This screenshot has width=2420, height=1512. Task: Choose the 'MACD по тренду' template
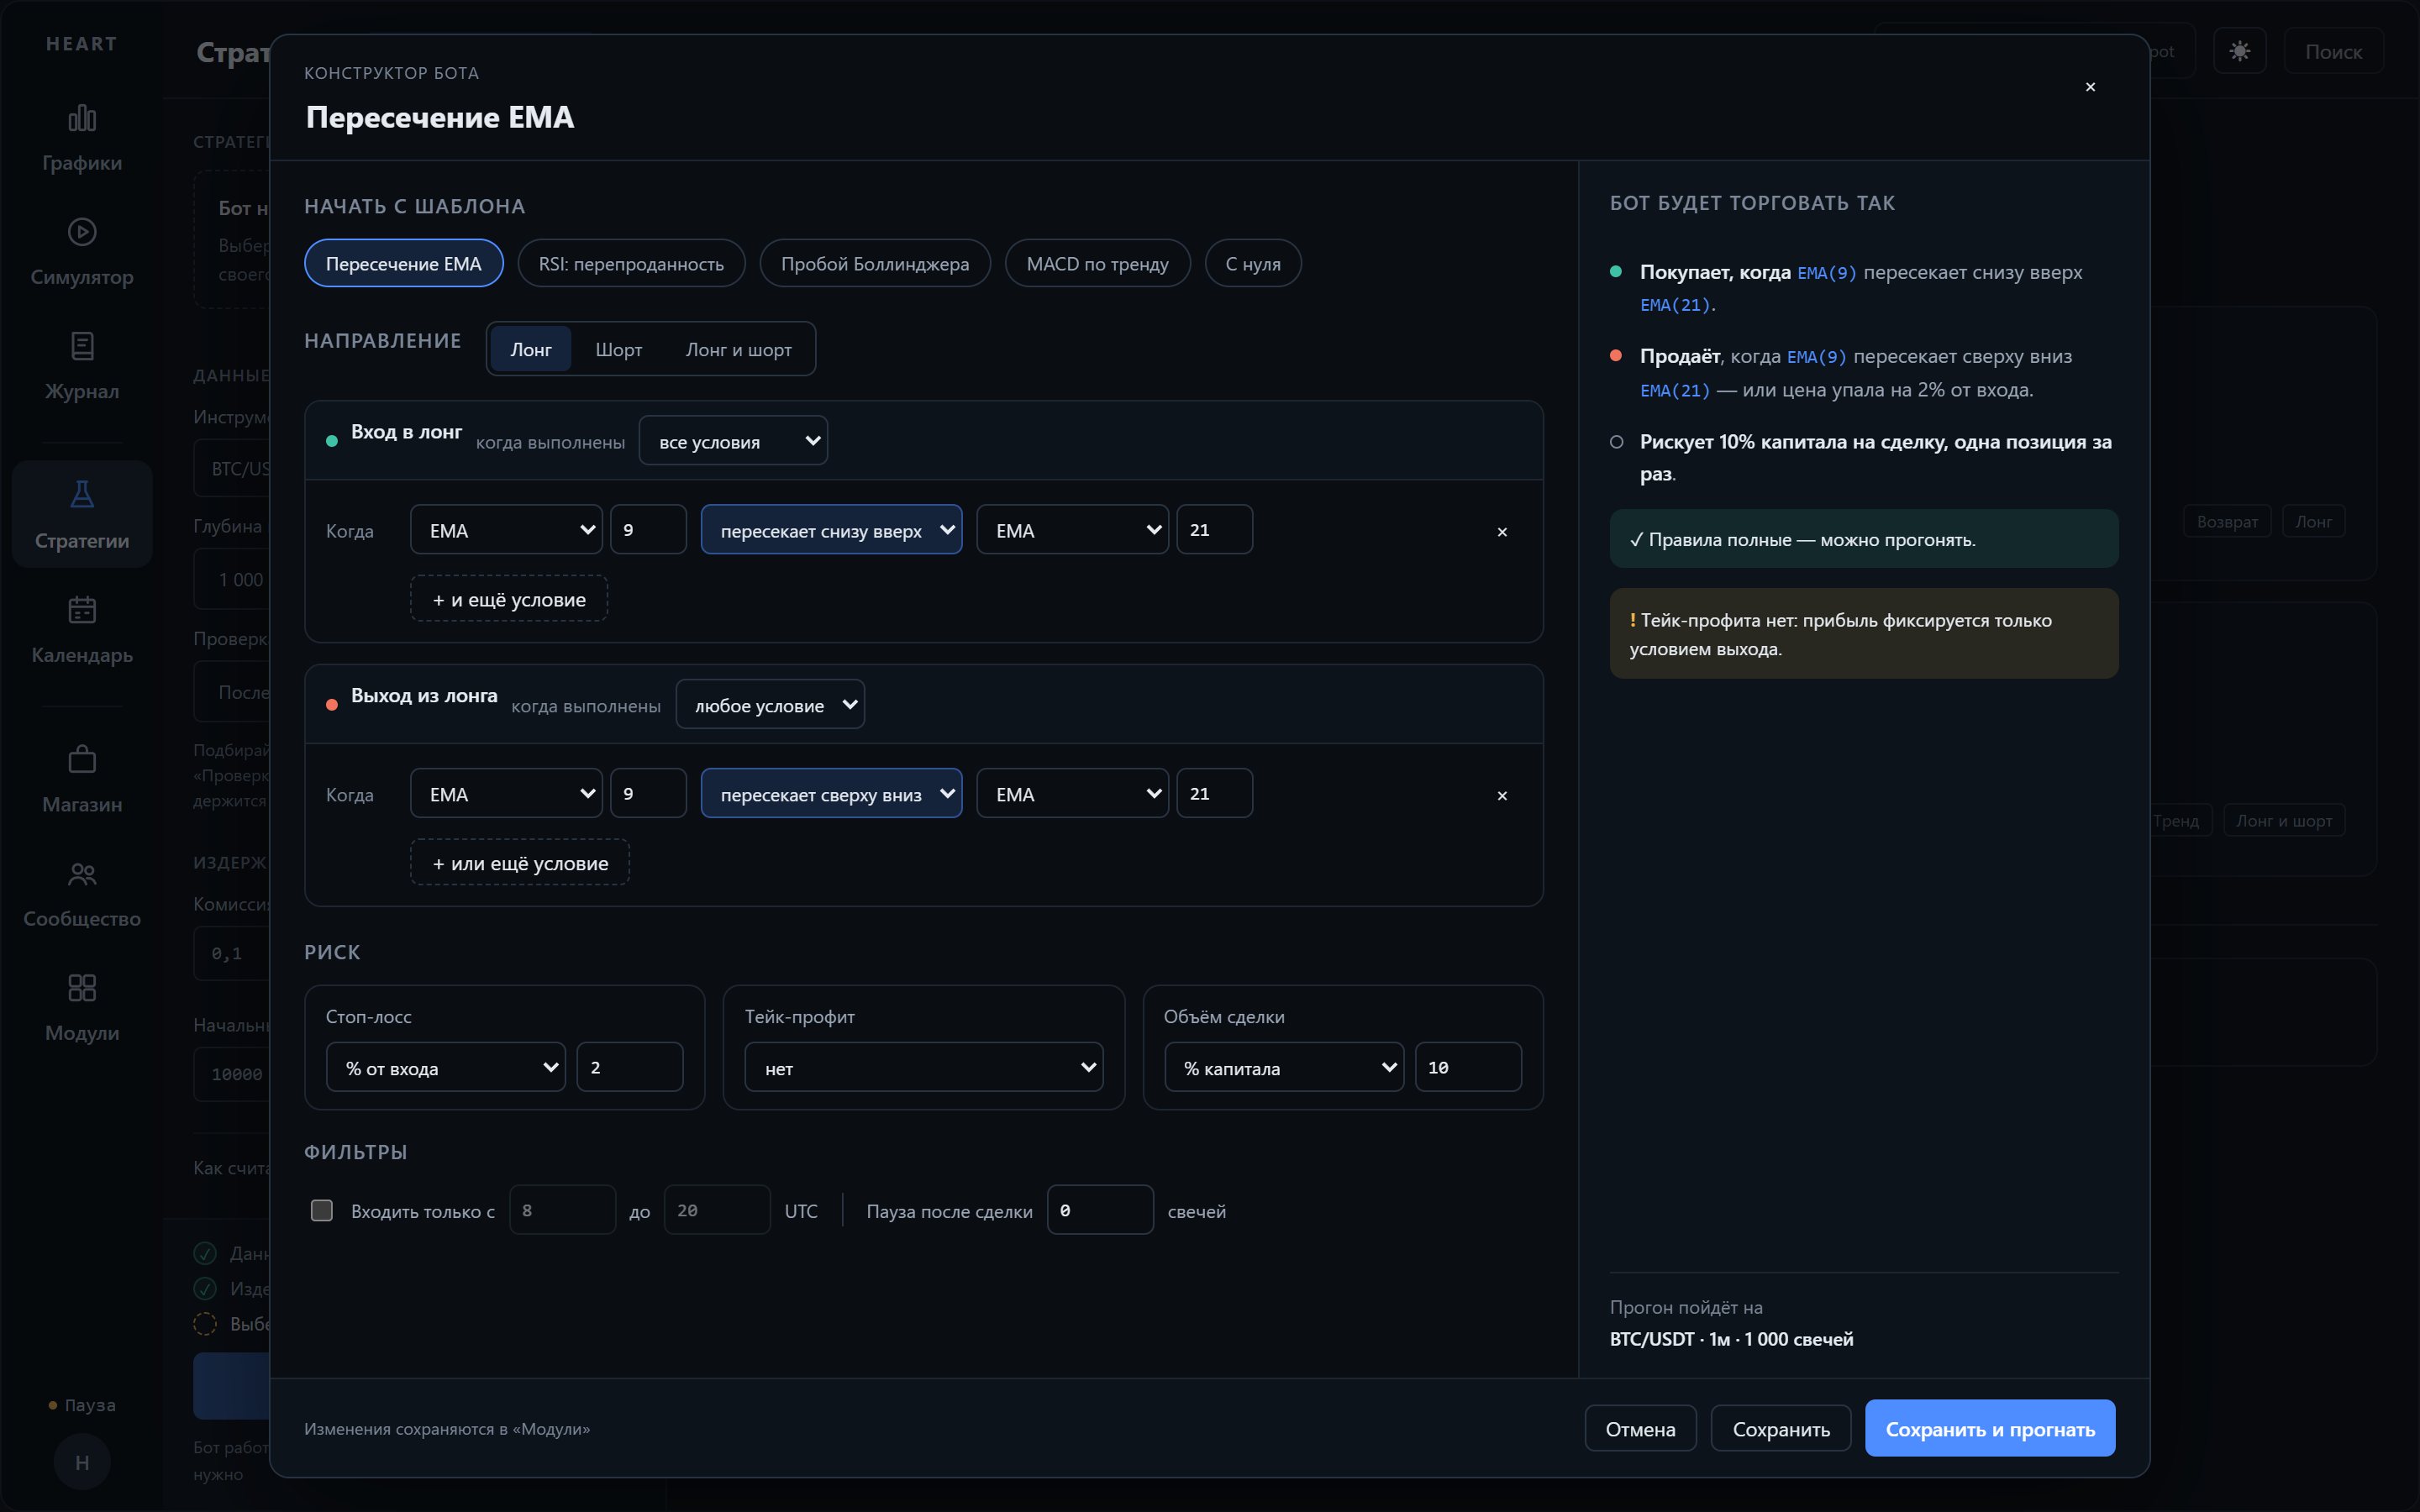pos(1098,264)
